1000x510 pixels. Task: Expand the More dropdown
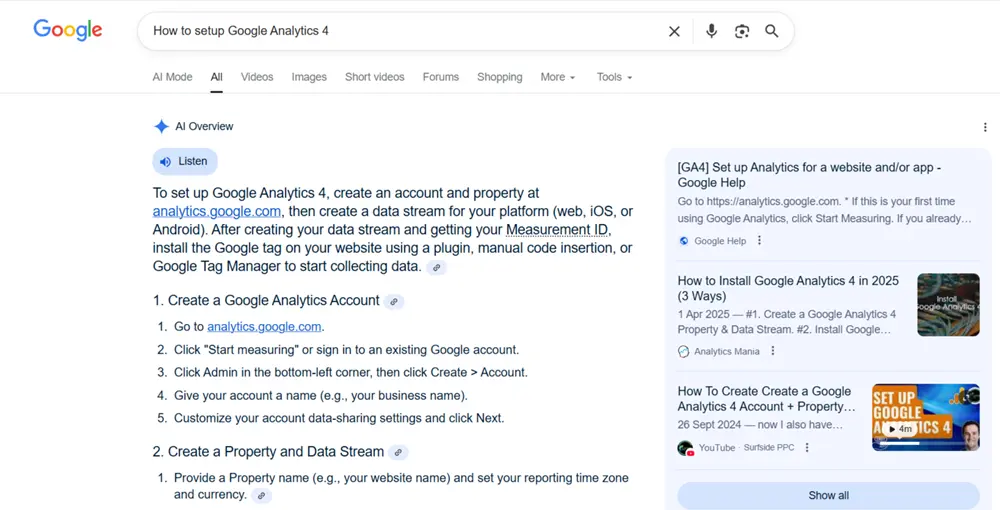558,76
